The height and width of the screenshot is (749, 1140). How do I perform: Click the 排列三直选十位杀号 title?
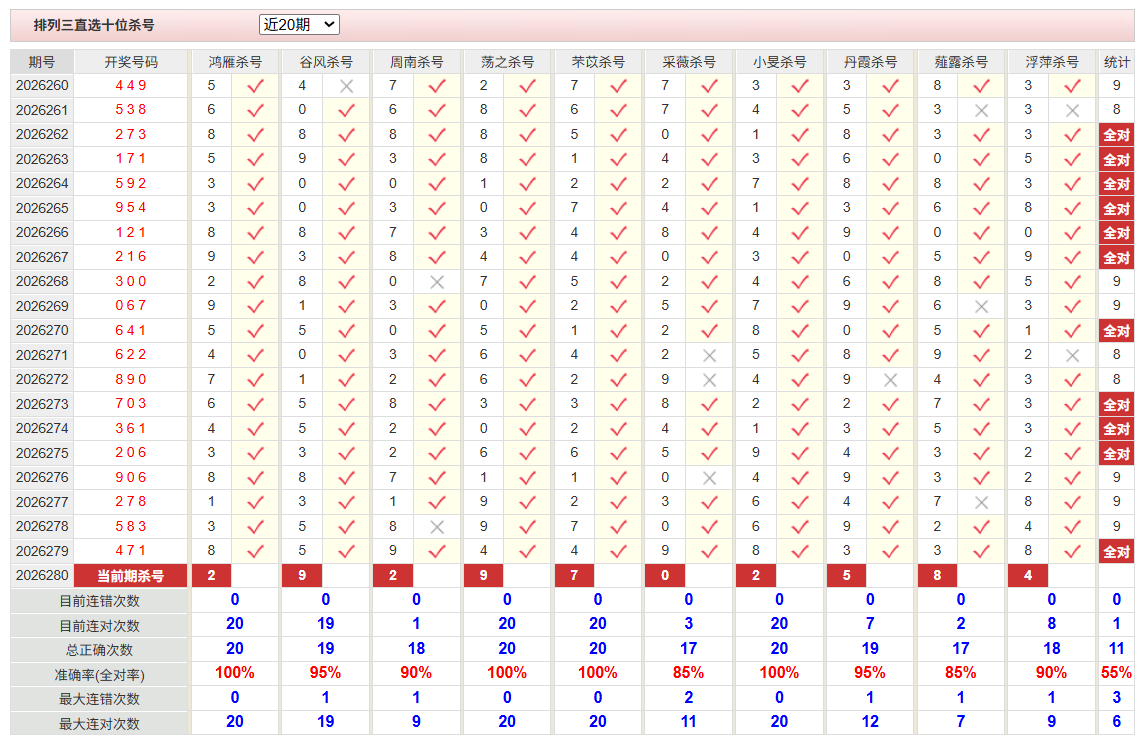pos(94,25)
